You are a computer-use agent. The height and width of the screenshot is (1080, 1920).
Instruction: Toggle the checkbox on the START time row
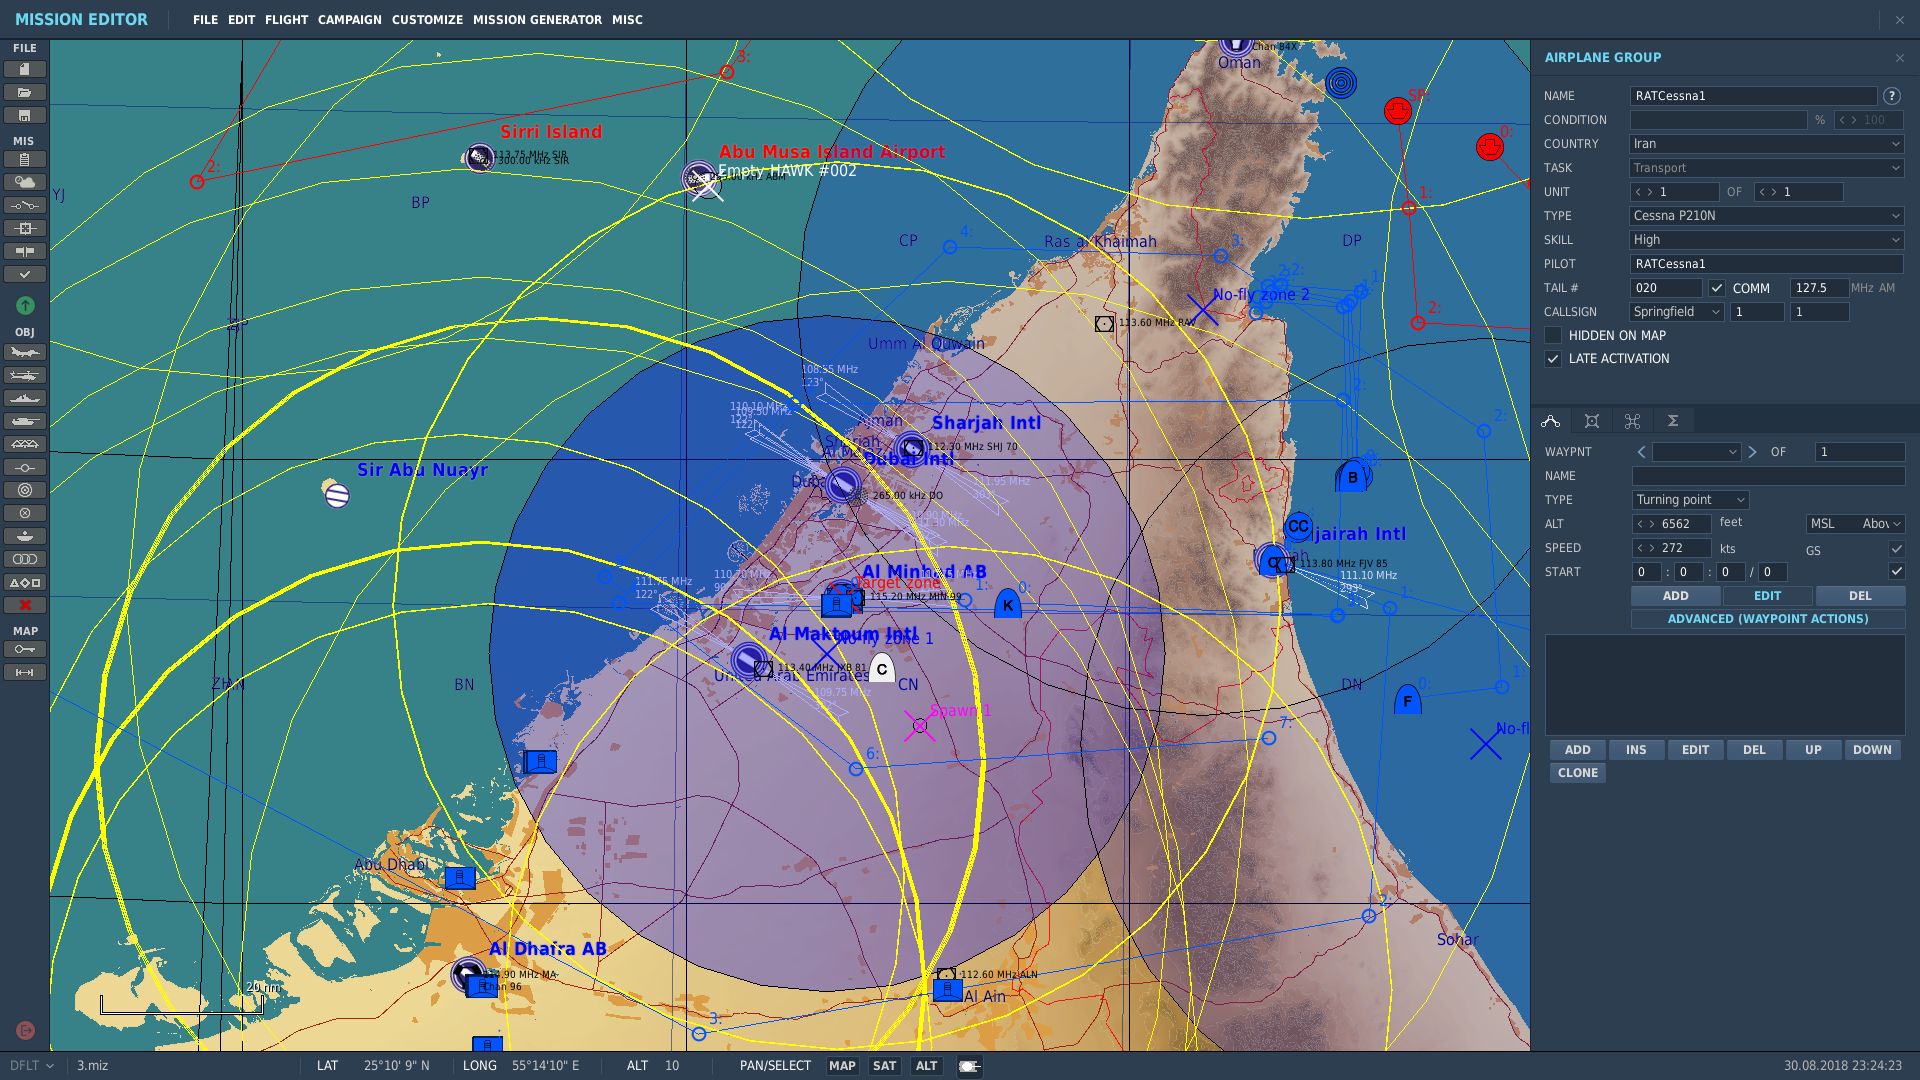coord(1896,571)
